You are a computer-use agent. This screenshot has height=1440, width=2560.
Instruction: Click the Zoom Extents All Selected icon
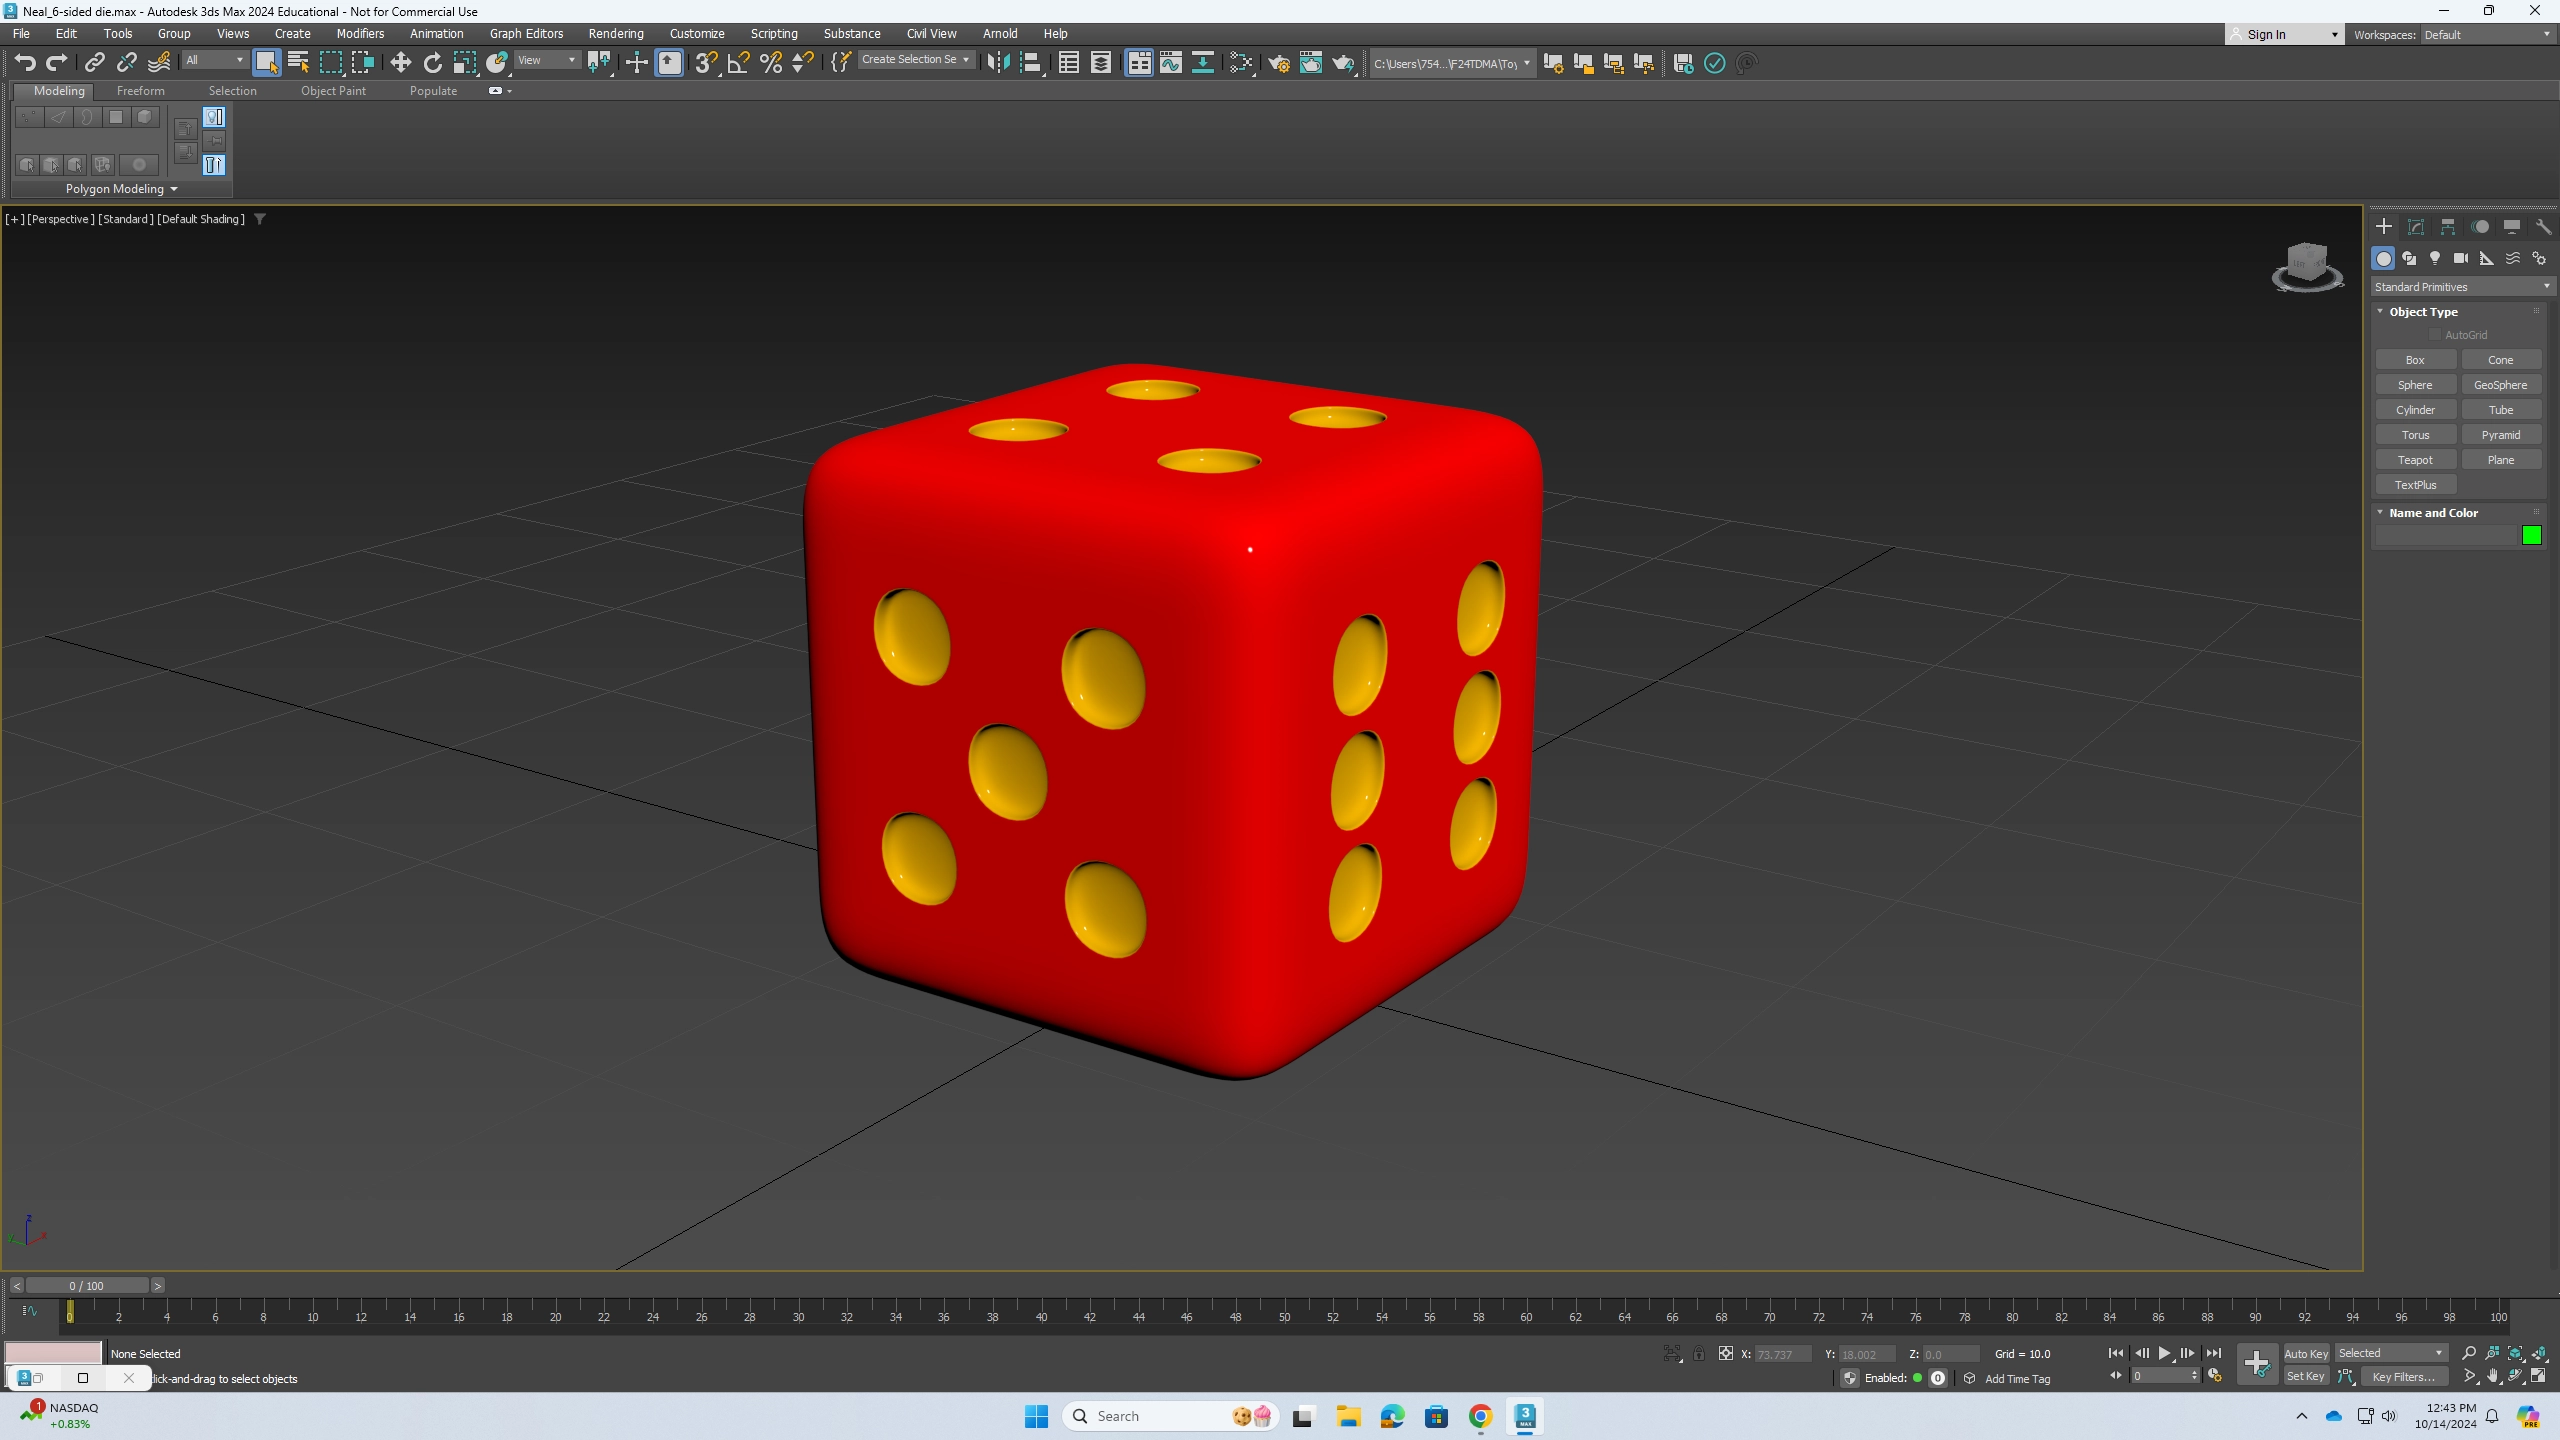tap(2539, 1353)
